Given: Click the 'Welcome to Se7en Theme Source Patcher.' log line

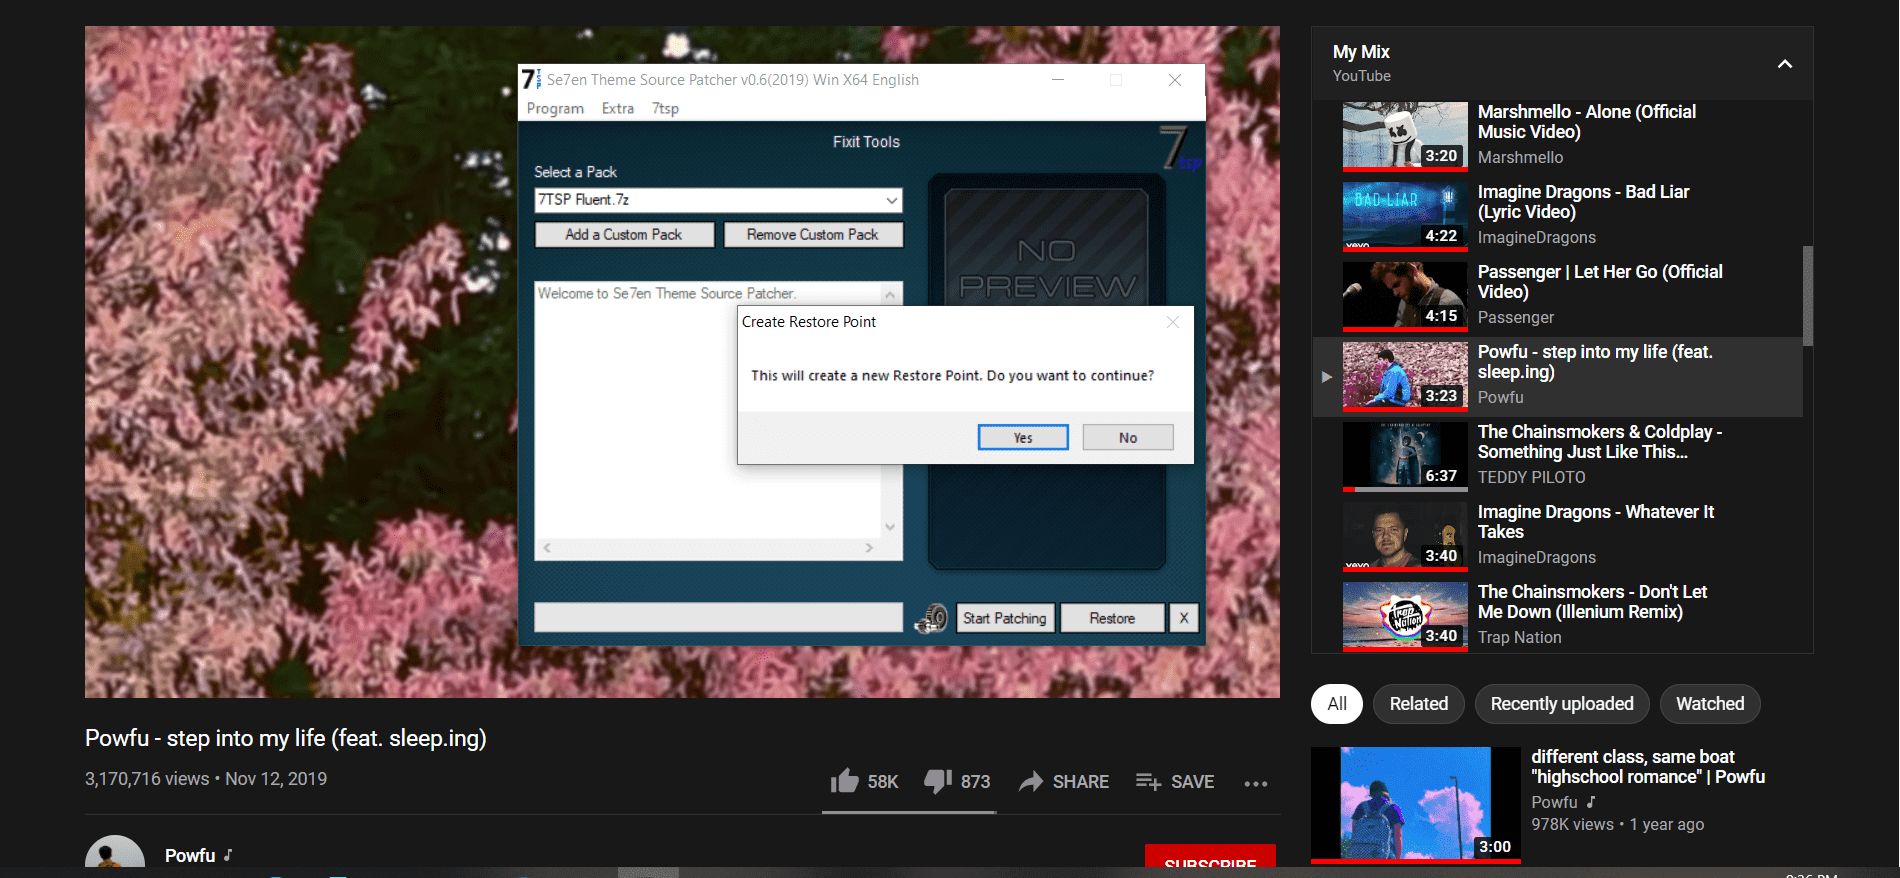Looking at the screenshot, I should click(x=667, y=293).
